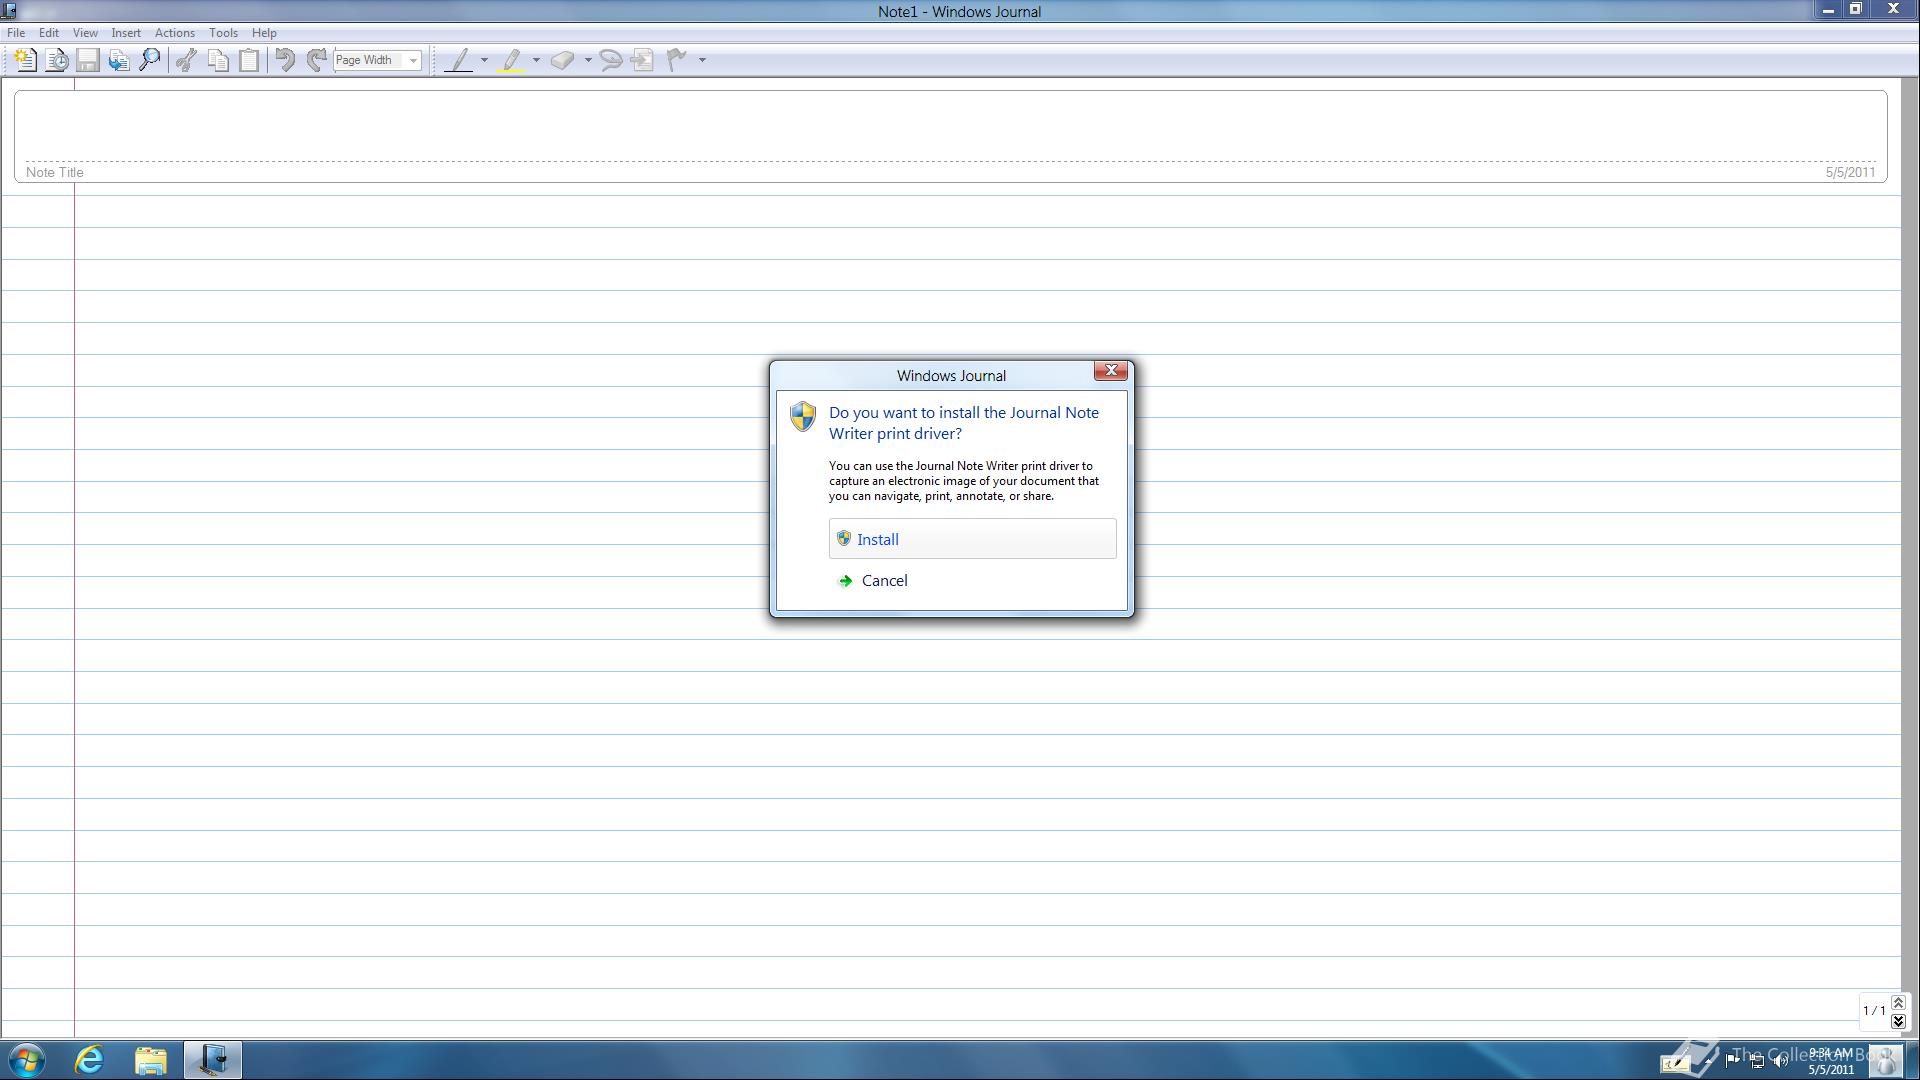
Task: Click the 1 / 1 page indicator
Action: coord(1874,1011)
